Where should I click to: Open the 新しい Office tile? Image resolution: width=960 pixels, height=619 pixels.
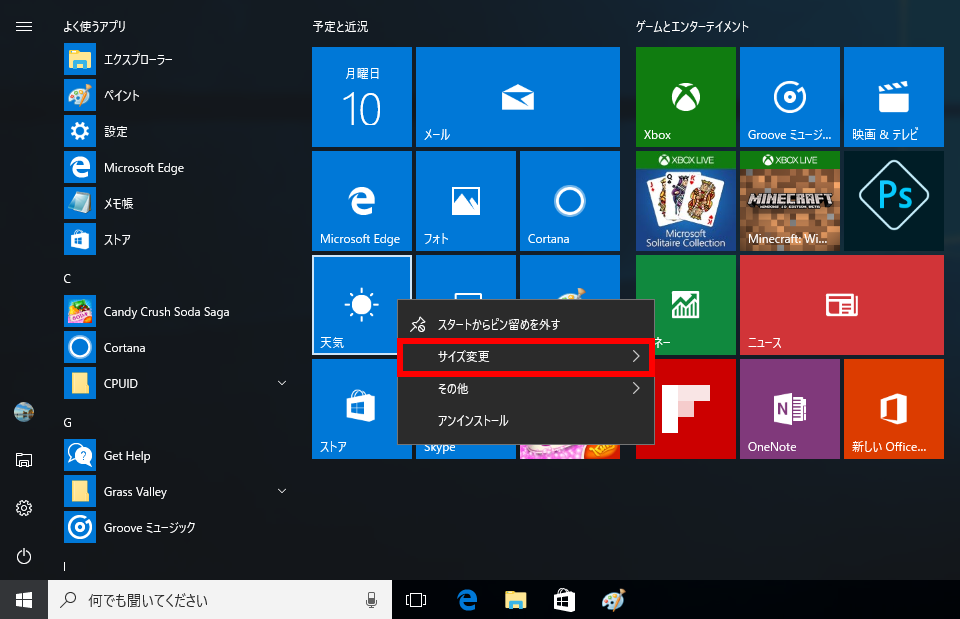point(894,409)
